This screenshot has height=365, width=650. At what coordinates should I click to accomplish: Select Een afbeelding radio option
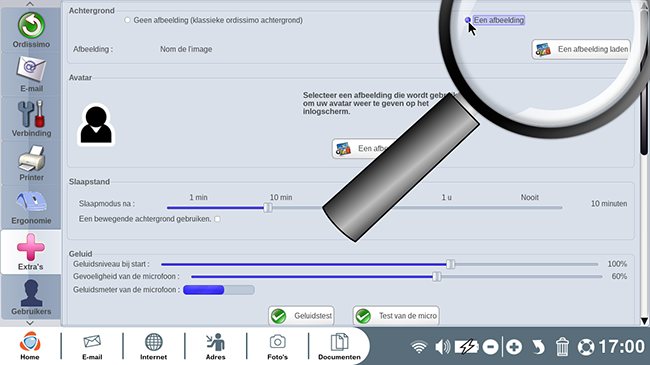click(x=468, y=20)
